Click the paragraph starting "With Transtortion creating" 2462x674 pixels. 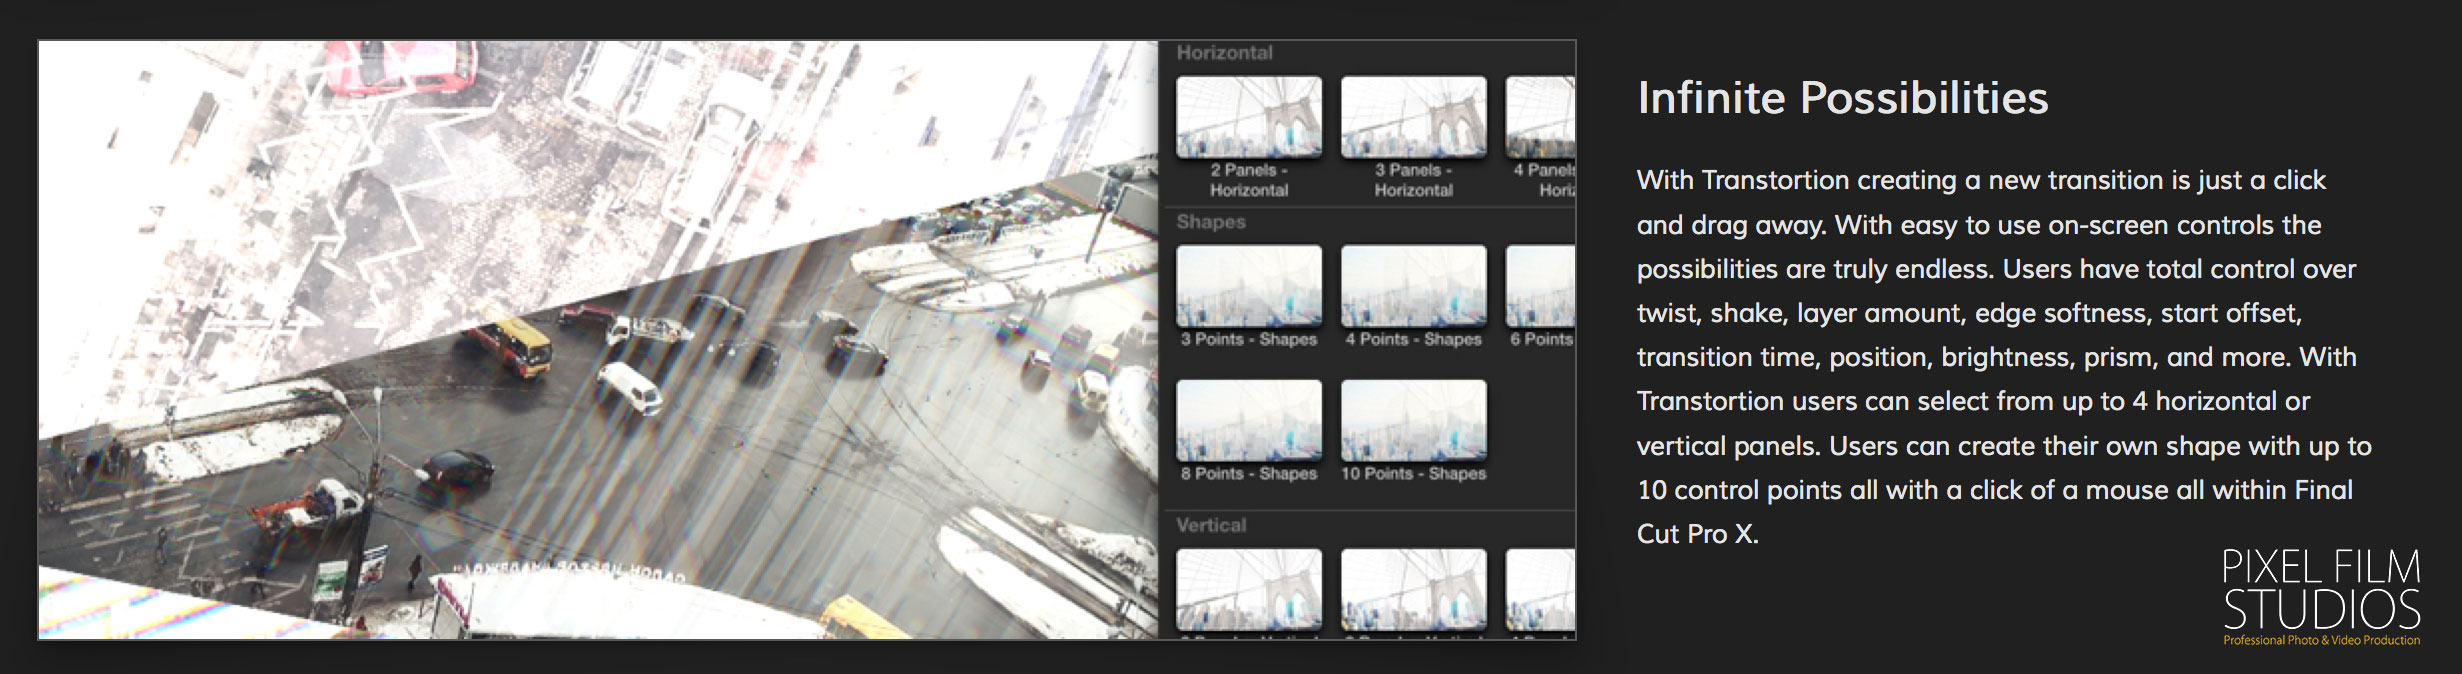(2004, 357)
